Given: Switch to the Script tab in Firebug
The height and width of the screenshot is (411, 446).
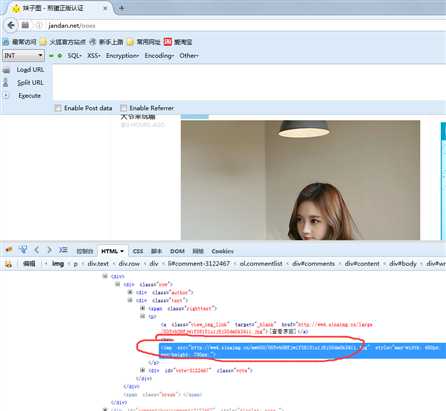Looking at the screenshot, I should (x=156, y=251).
